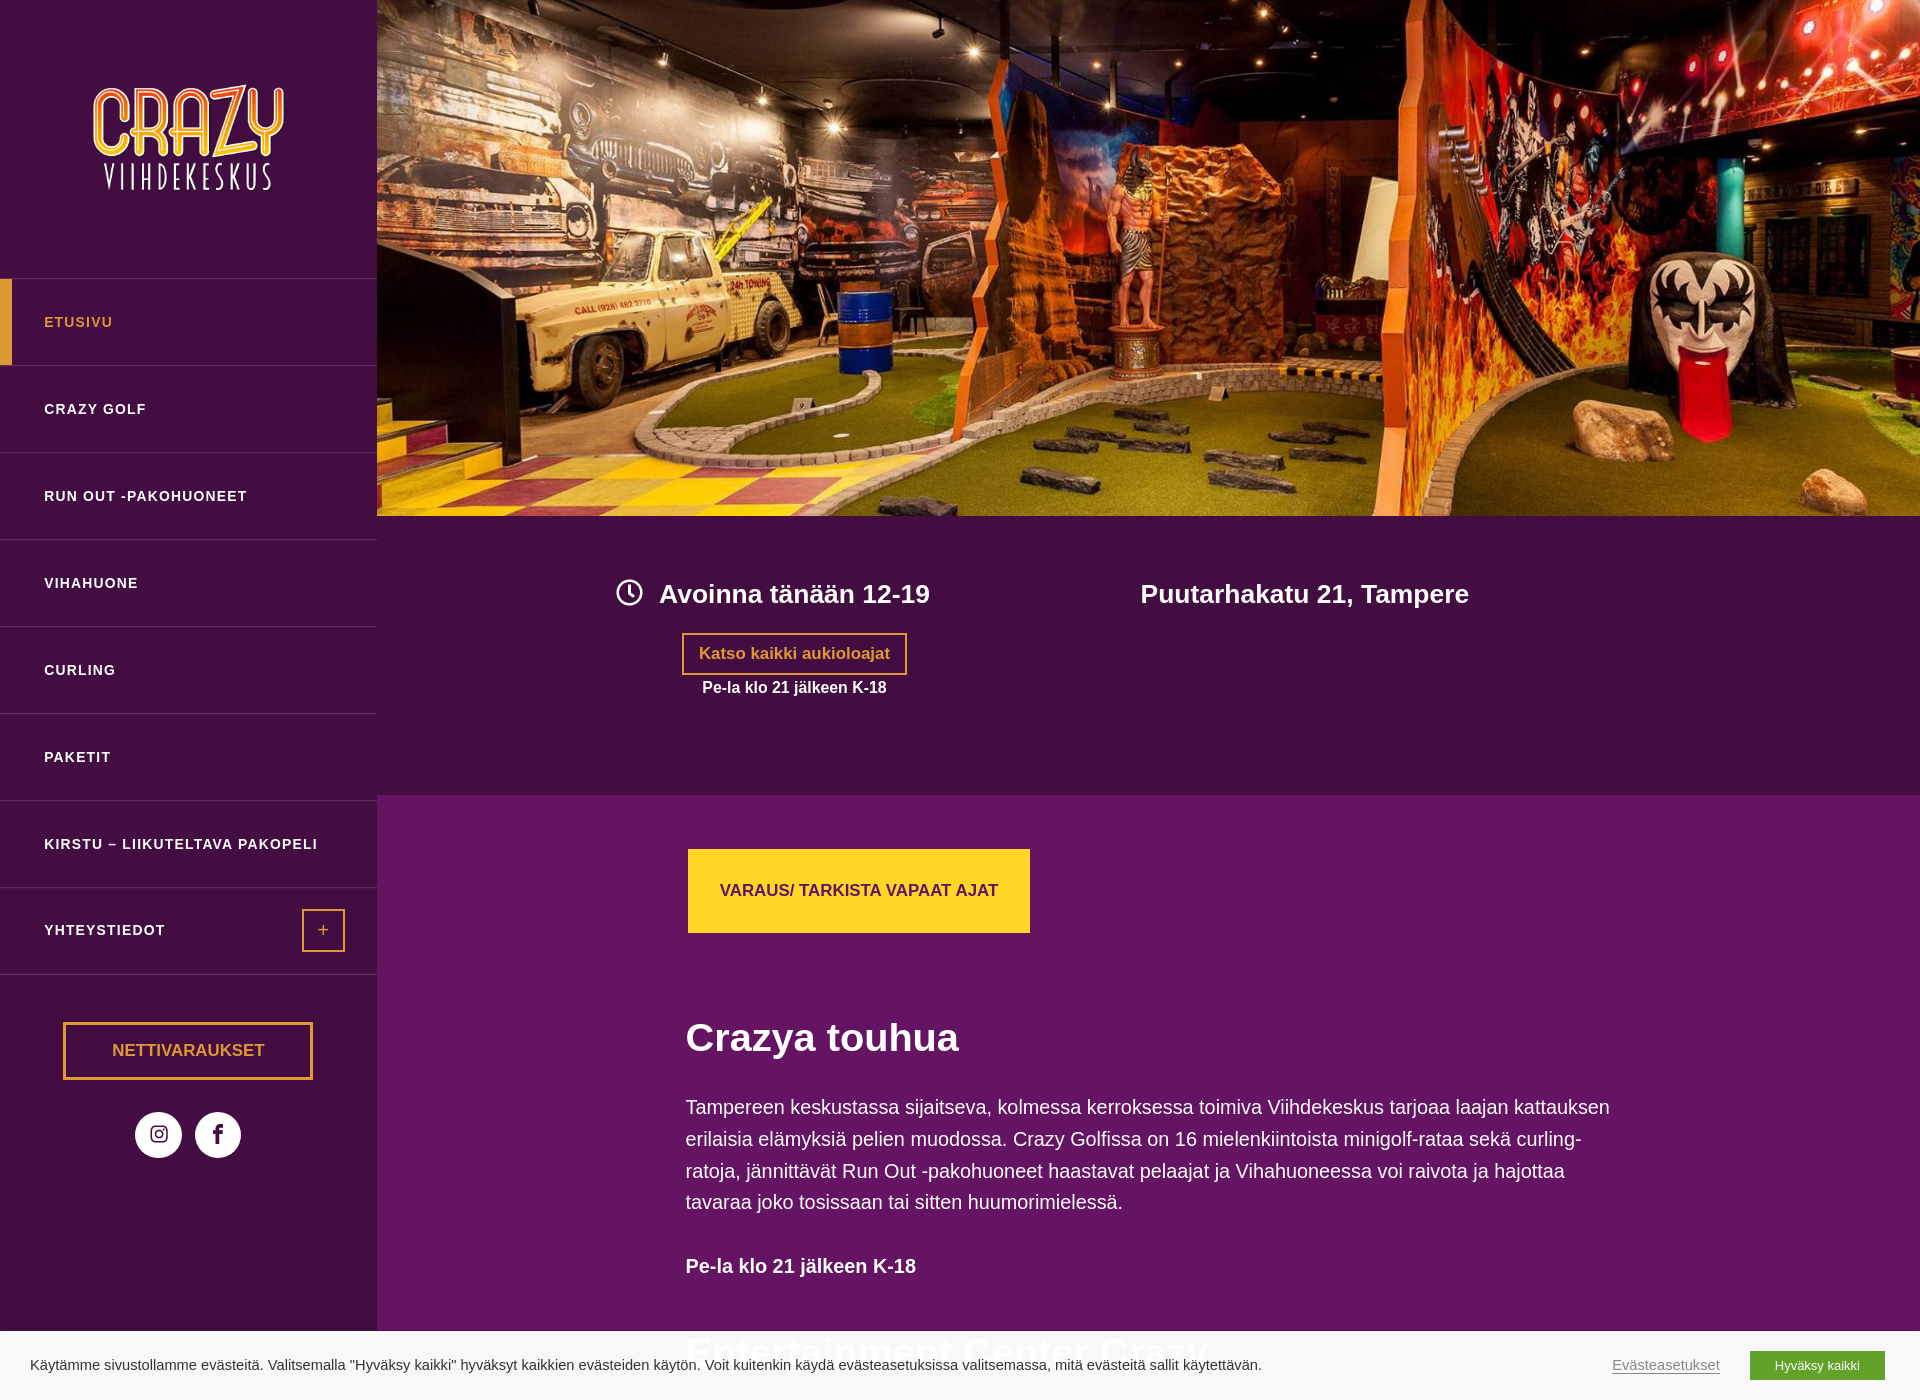Click NETTIVARAUKSET sidebar button
The image size is (1920, 1400).
pos(188,1048)
